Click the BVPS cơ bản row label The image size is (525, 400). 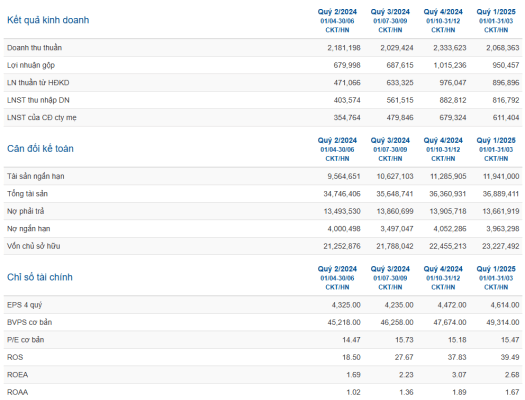[x=29, y=322]
